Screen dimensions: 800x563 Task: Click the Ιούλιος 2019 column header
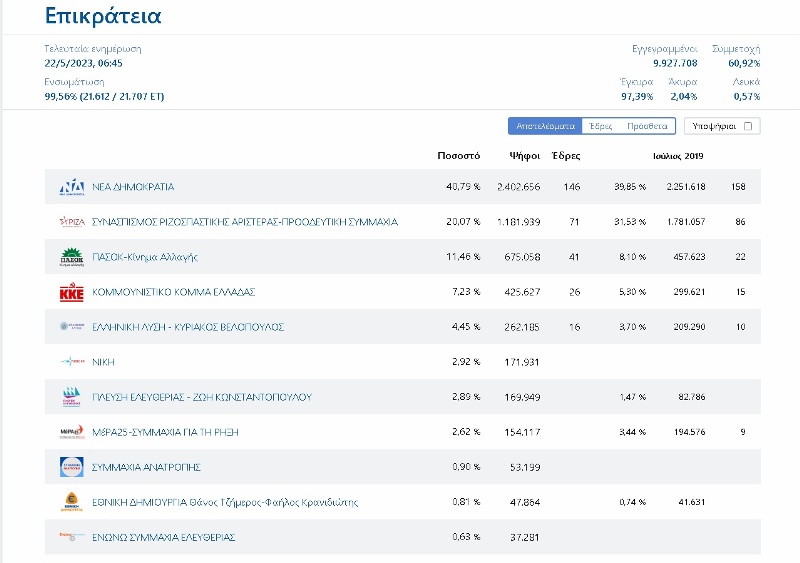click(x=678, y=156)
